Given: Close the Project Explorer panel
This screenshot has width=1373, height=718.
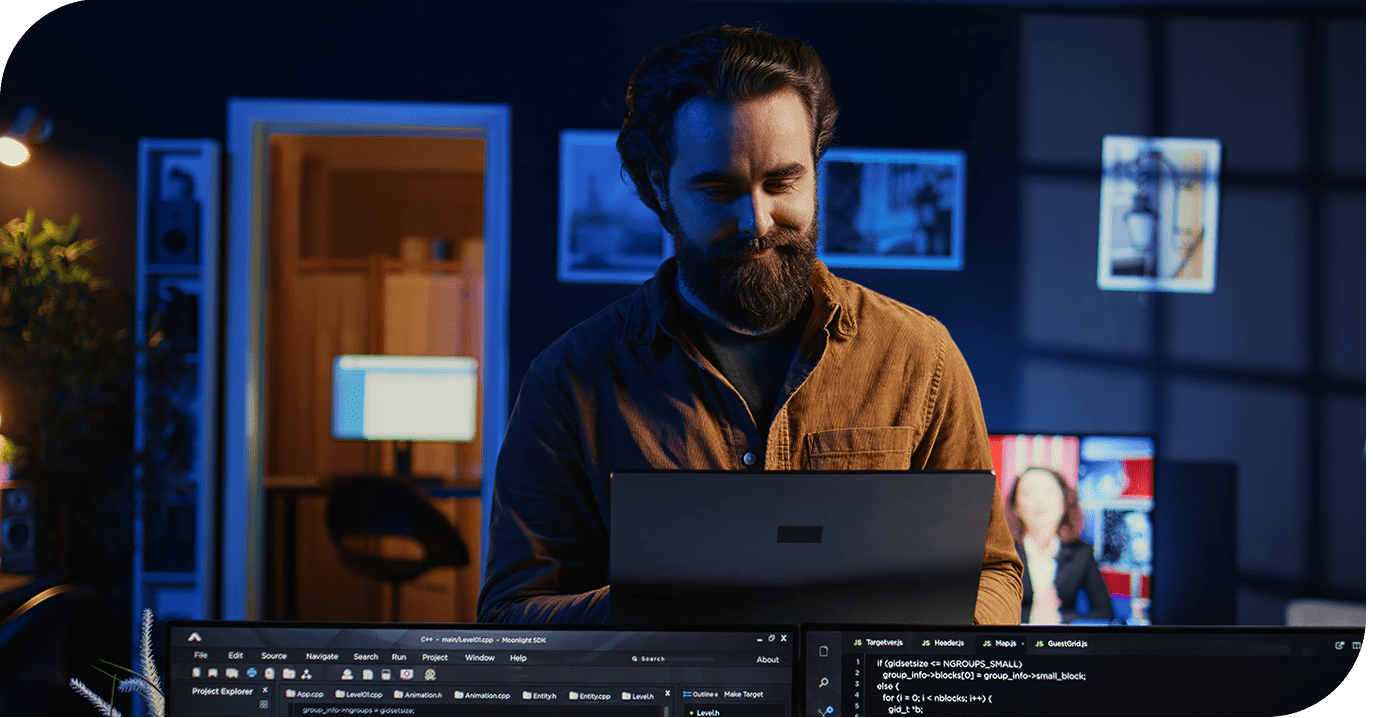Looking at the screenshot, I should pos(265,691).
